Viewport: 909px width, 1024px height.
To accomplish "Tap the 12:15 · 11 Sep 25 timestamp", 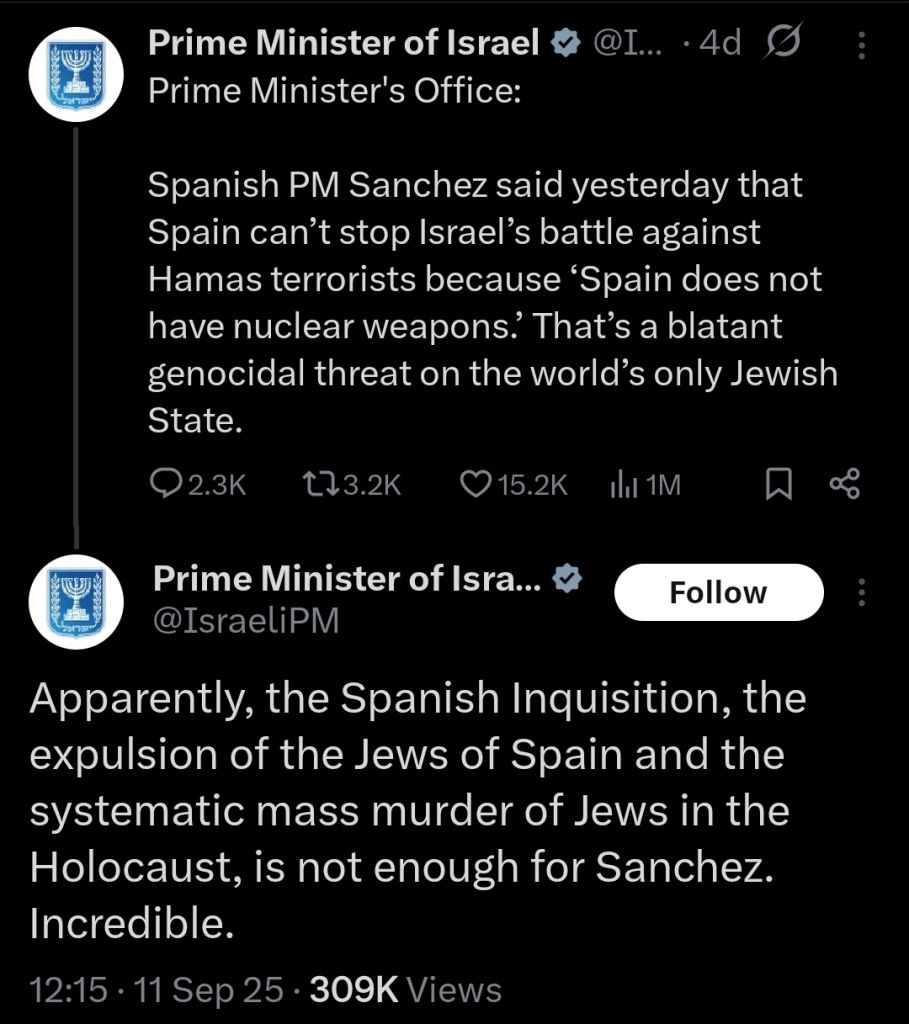I will pyautogui.click(x=157, y=990).
